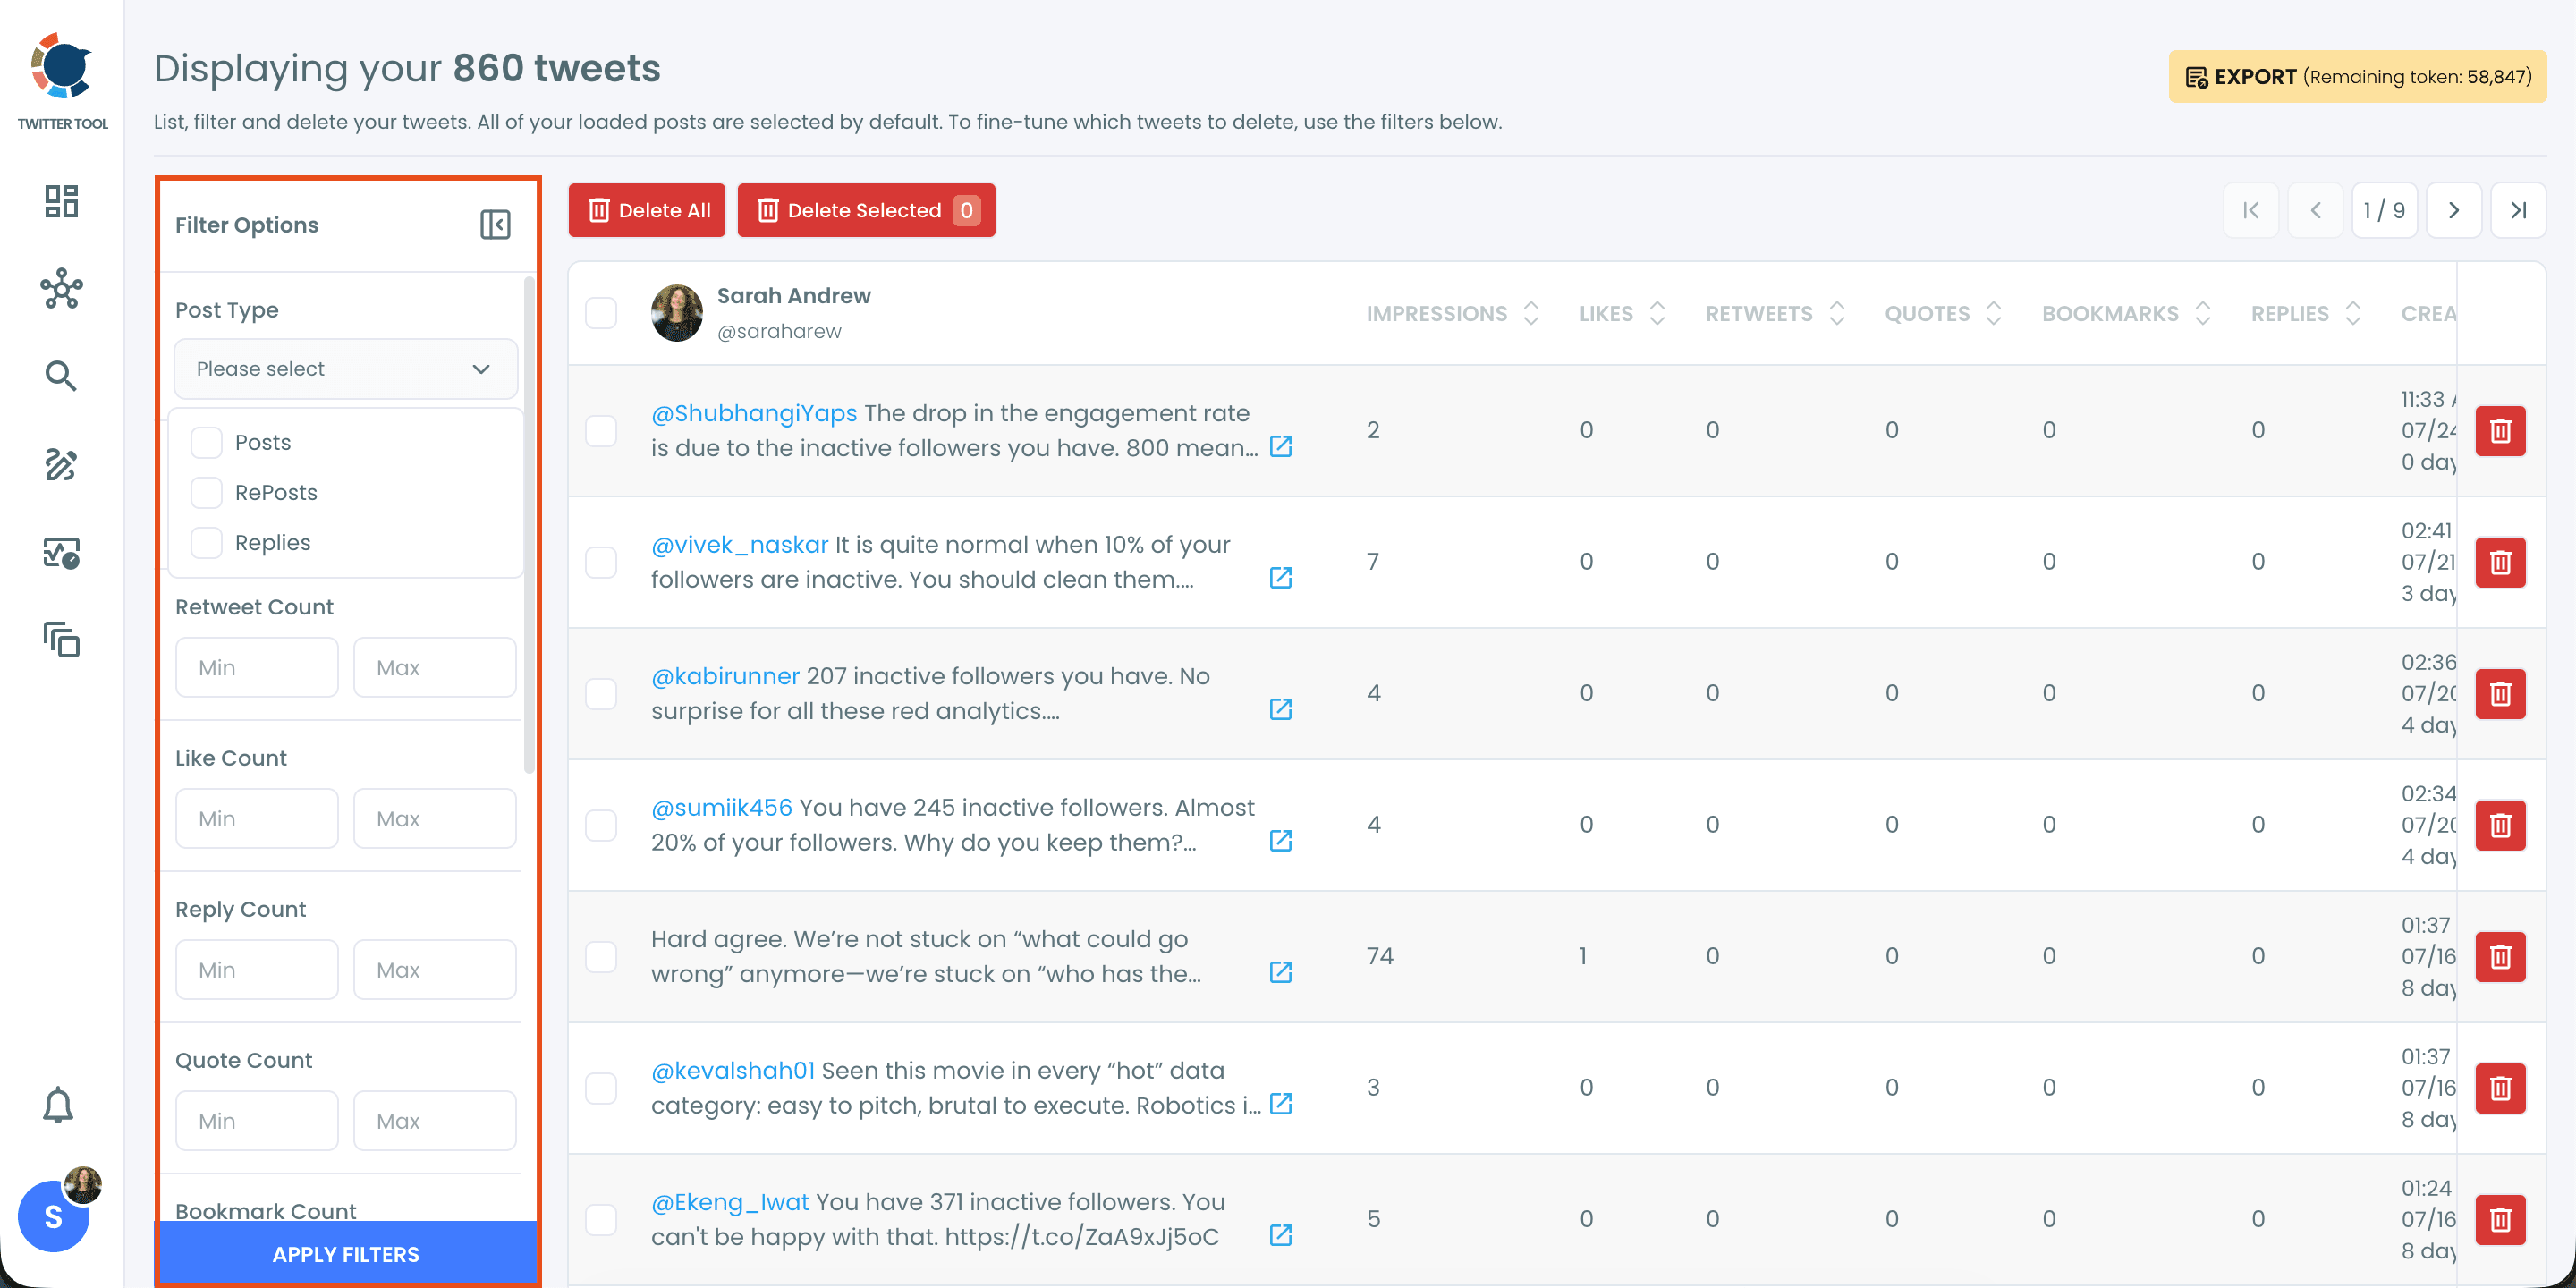Delete the @sumiik456 tweet with trash icon
Image resolution: width=2576 pixels, height=1288 pixels.
tap(2500, 825)
